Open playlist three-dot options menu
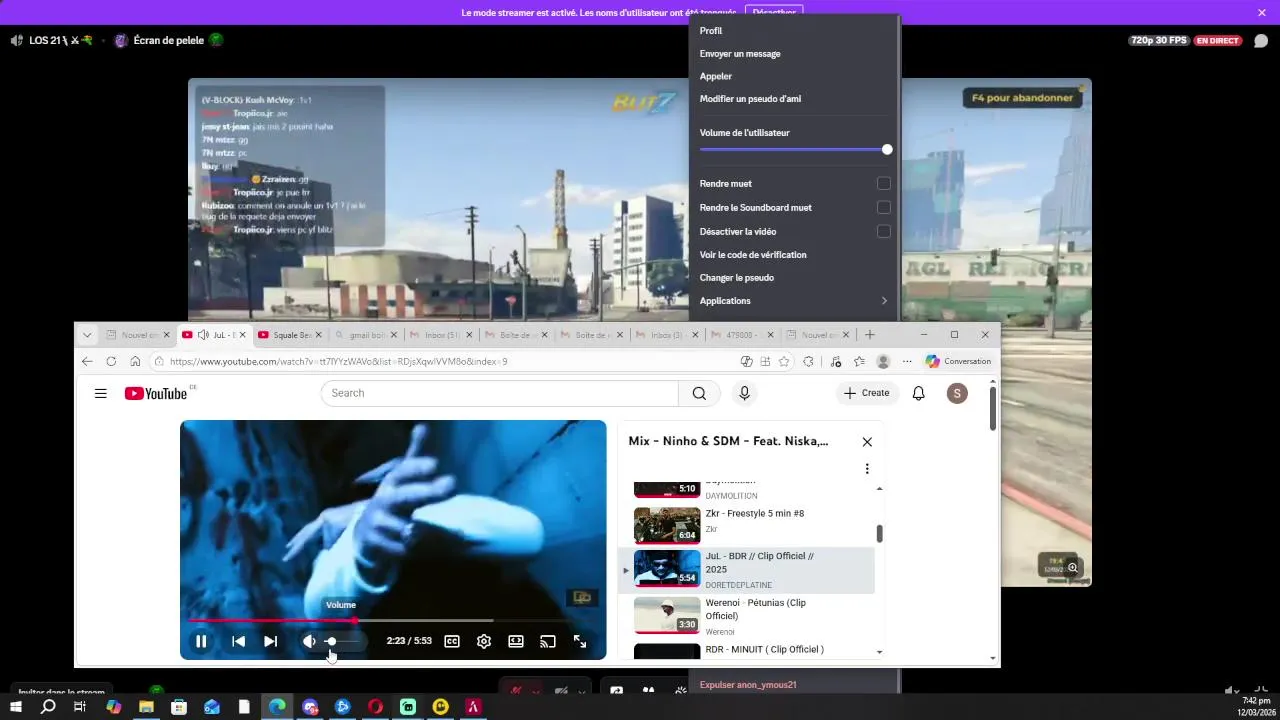 867,468
